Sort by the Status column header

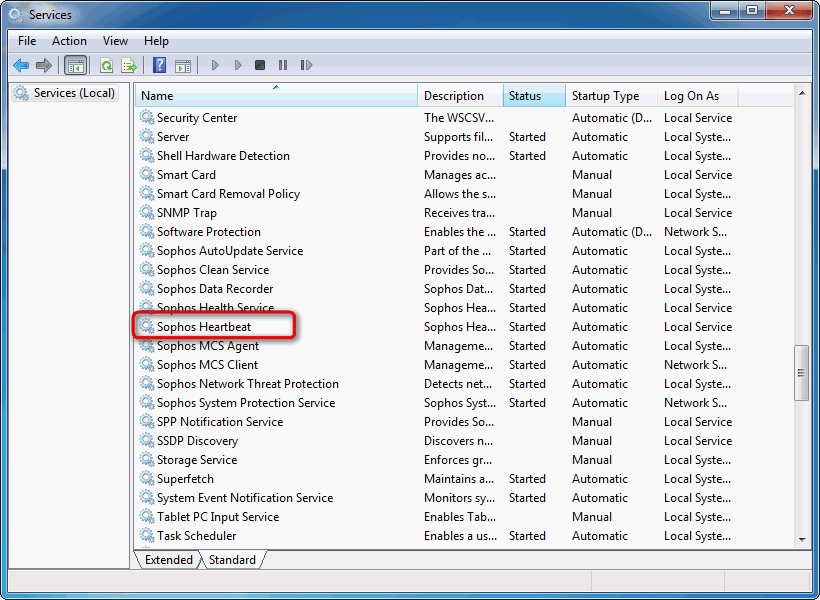coord(534,96)
